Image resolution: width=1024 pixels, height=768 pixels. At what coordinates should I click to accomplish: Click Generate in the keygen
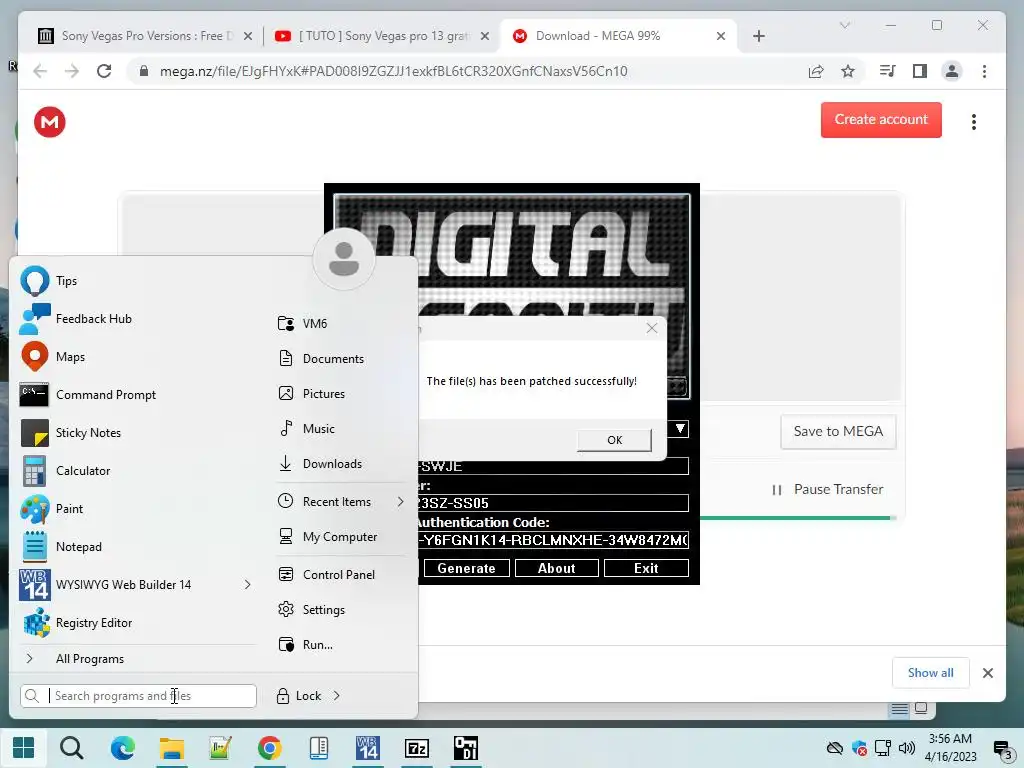tap(466, 568)
